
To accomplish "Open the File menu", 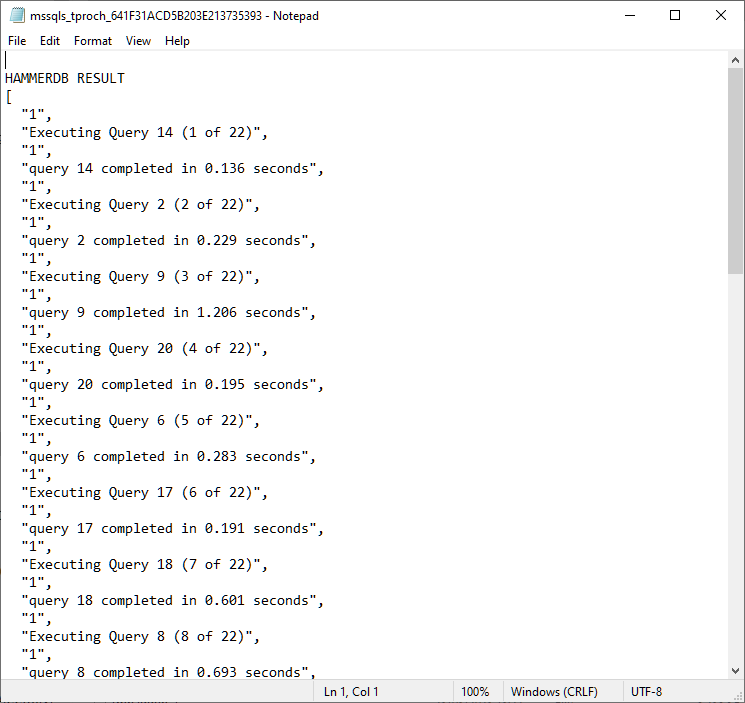I will [17, 41].
